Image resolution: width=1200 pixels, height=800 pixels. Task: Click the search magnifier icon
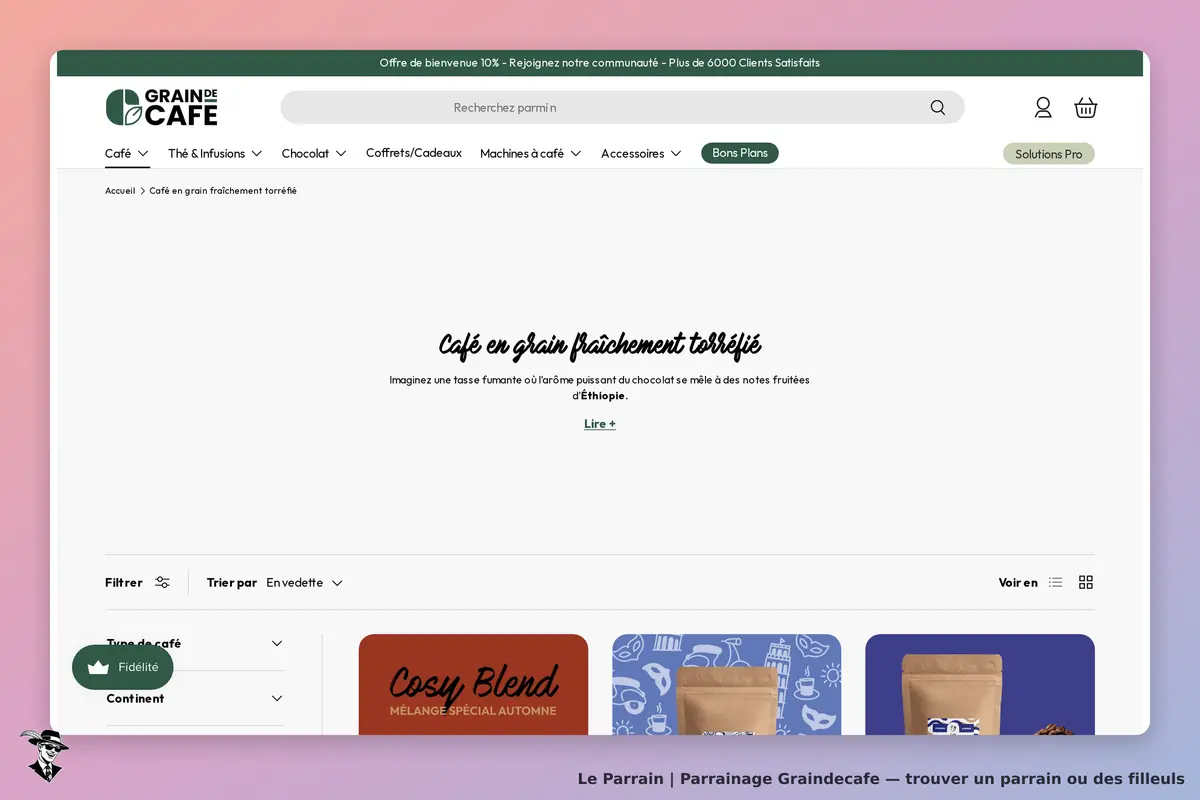[937, 107]
